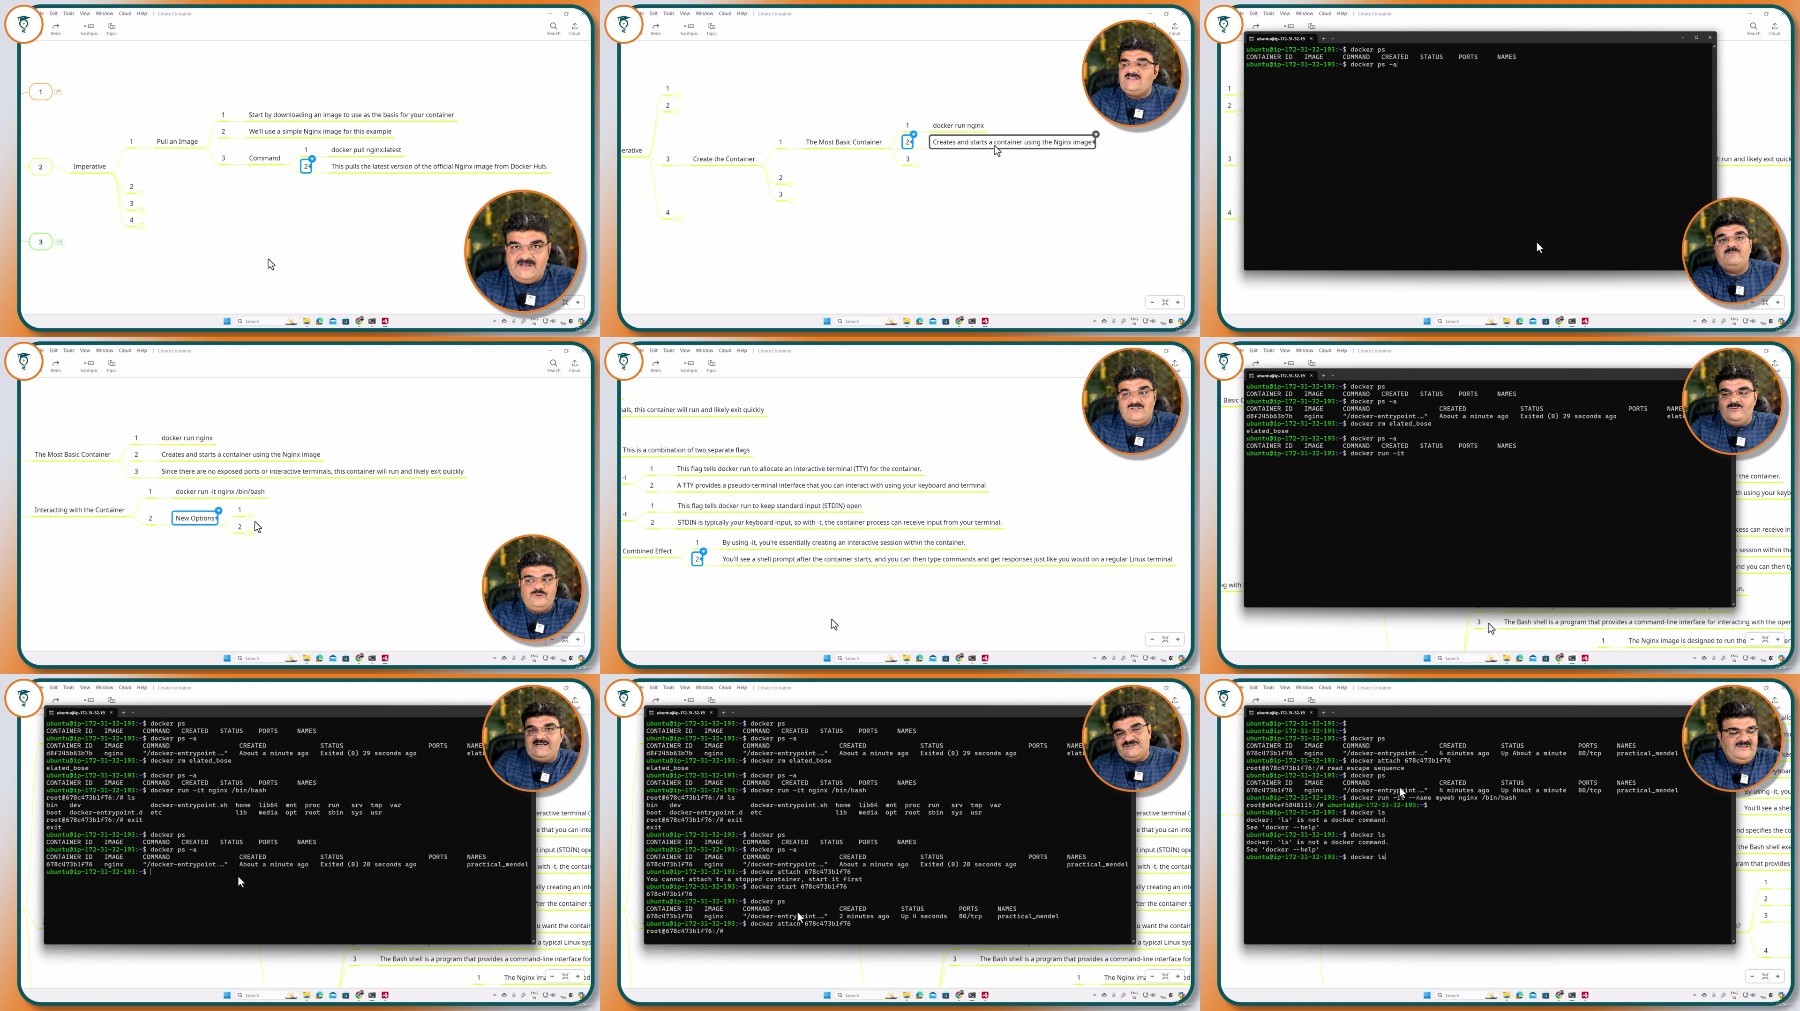Select the 'Pull an Image' topic
This screenshot has width=1800, height=1011.
(177, 142)
